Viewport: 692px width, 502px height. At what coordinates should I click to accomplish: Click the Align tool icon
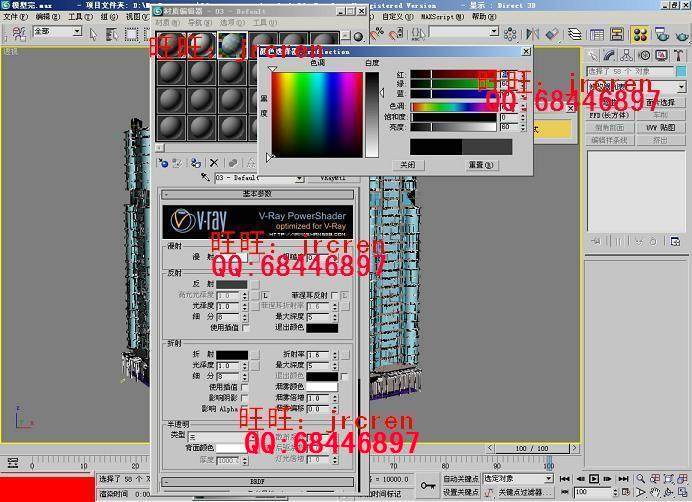coord(552,34)
